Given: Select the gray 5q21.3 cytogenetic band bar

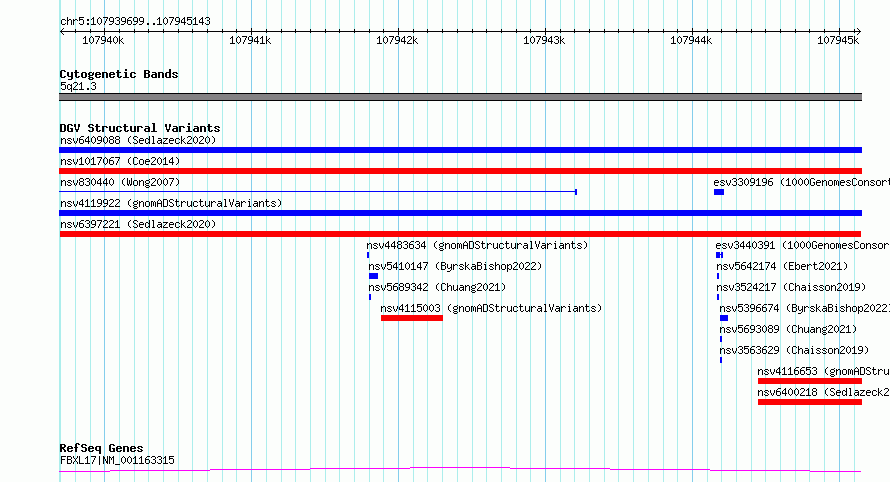Looking at the screenshot, I should pyautogui.click(x=460, y=97).
